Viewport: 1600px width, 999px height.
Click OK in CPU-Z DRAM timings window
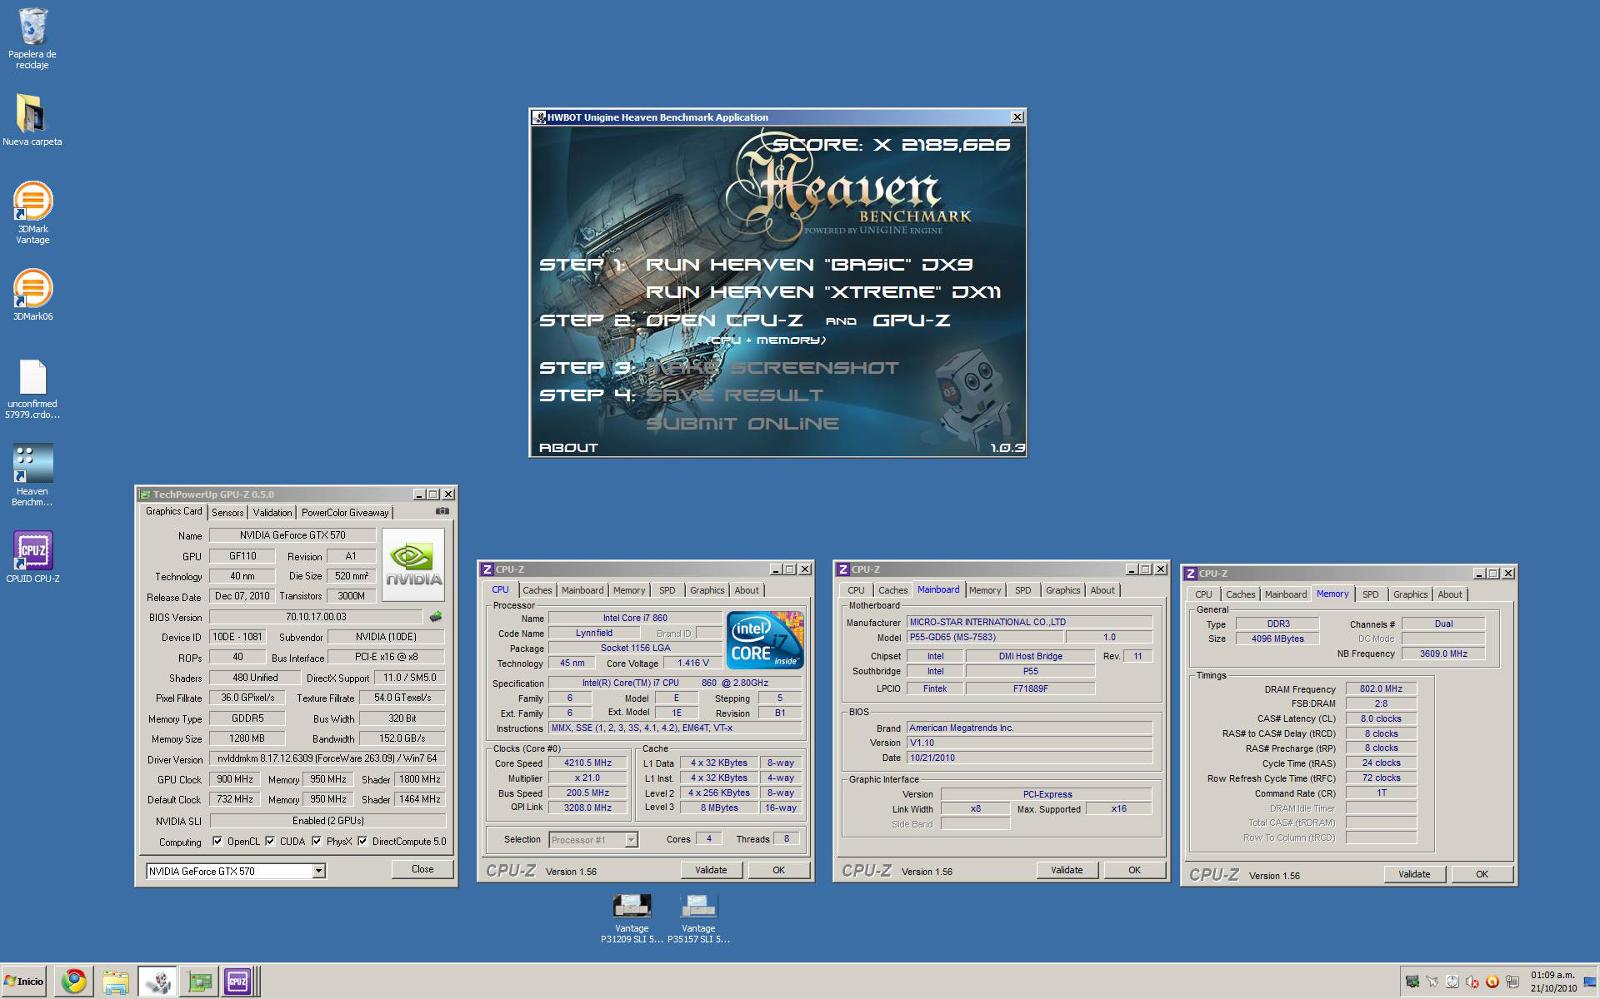tap(1482, 874)
